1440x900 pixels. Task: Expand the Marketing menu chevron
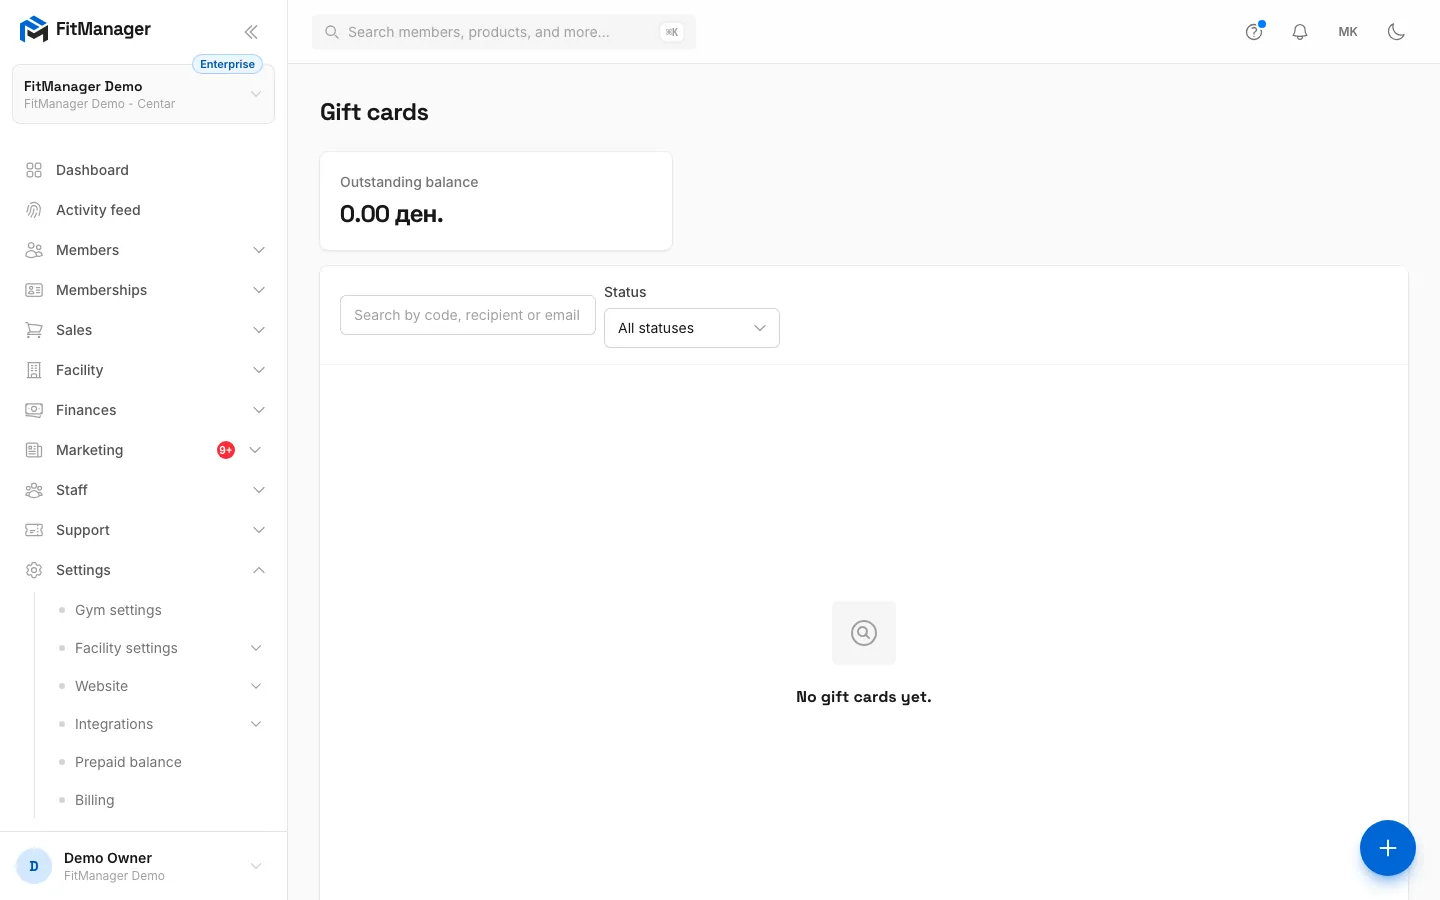(255, 450)
